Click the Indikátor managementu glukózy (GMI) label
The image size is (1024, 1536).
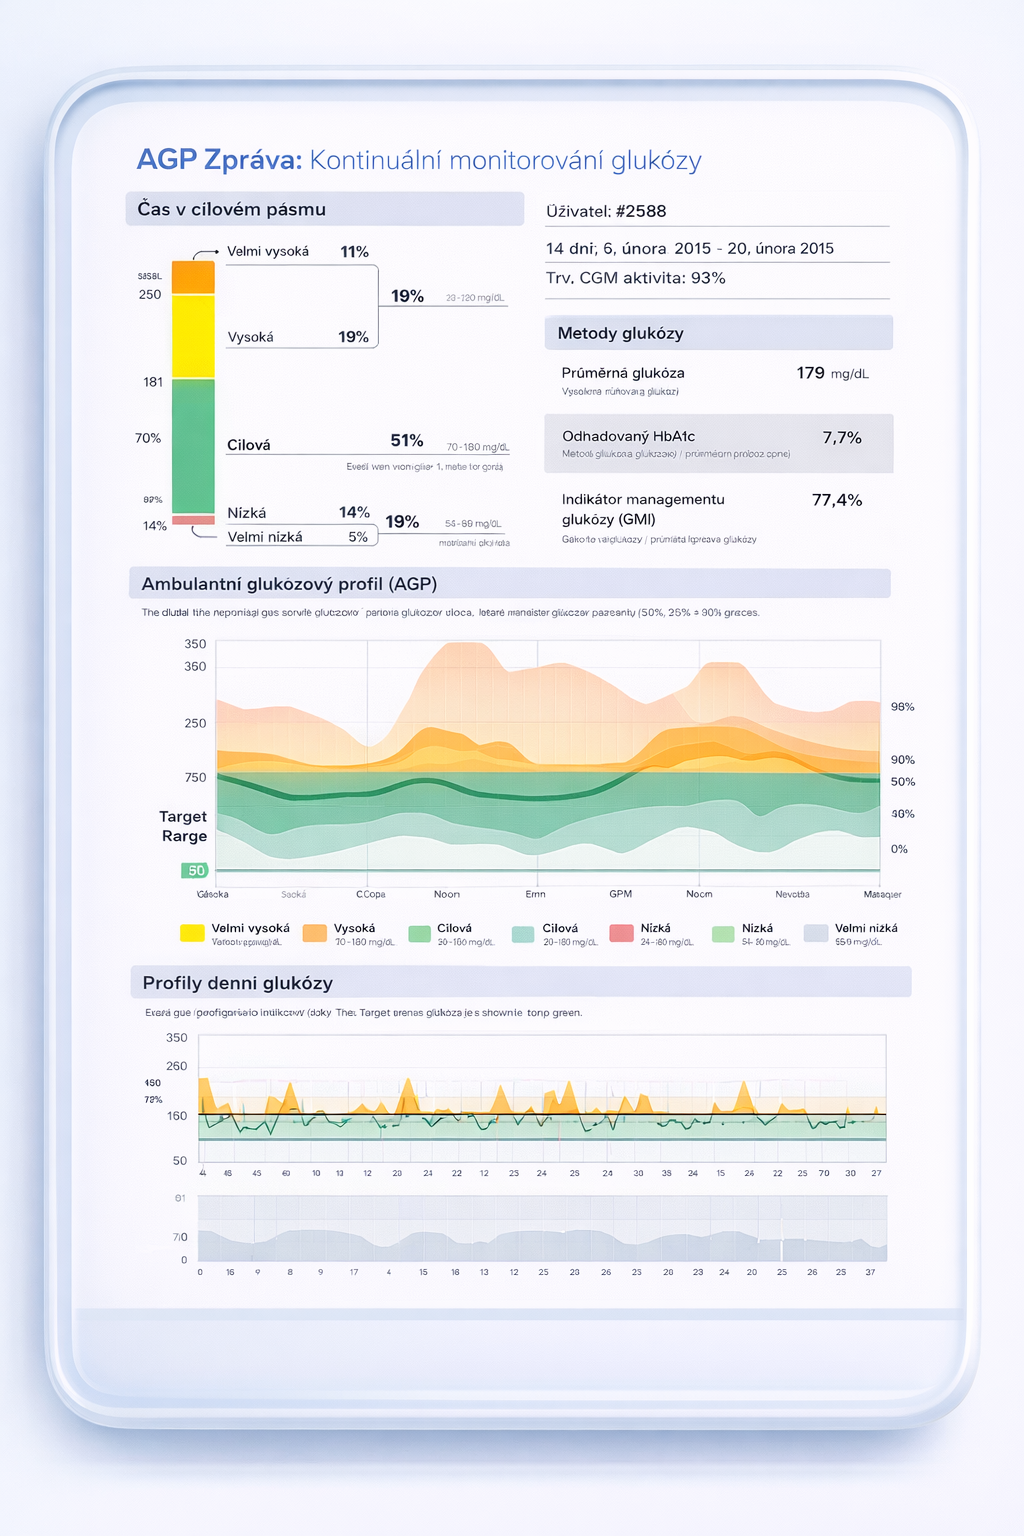(643, 509)
